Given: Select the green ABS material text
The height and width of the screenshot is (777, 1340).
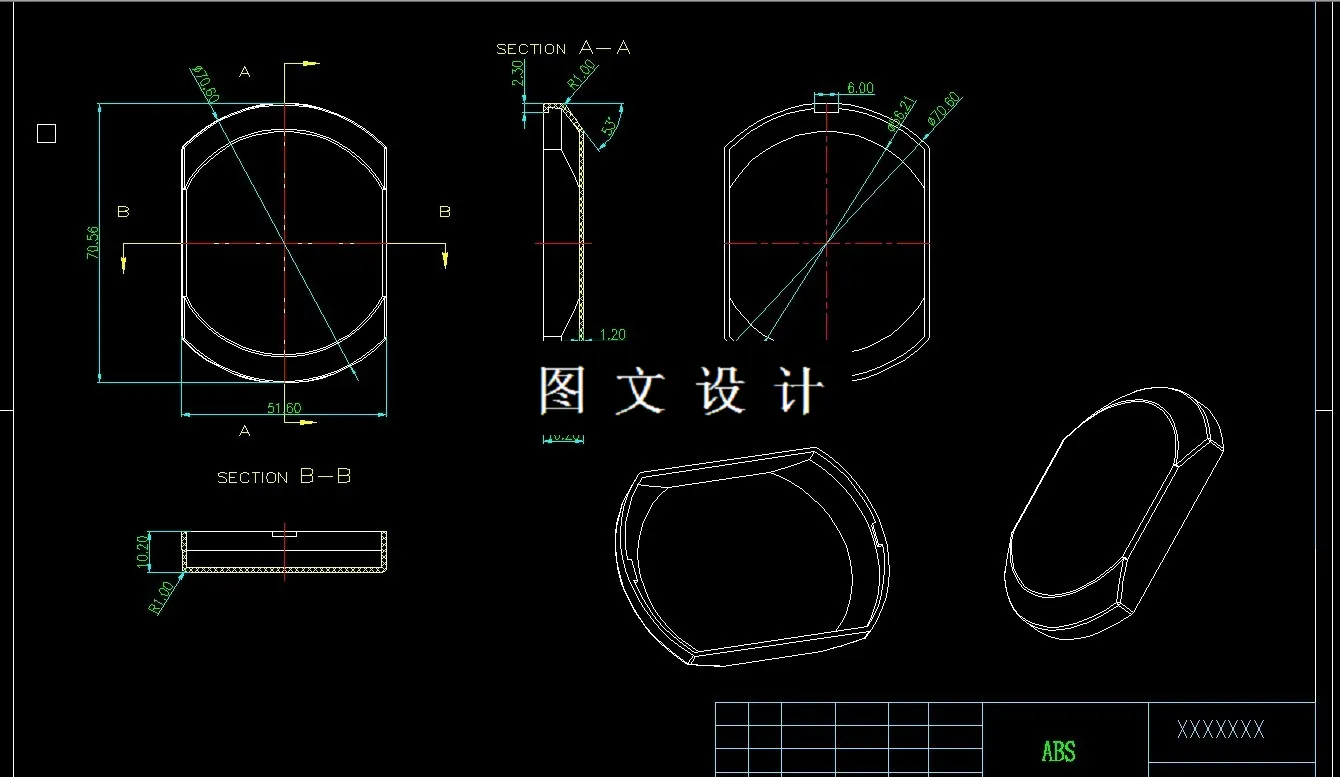Looking at the screenshot, I should (x=1059, y=752).
